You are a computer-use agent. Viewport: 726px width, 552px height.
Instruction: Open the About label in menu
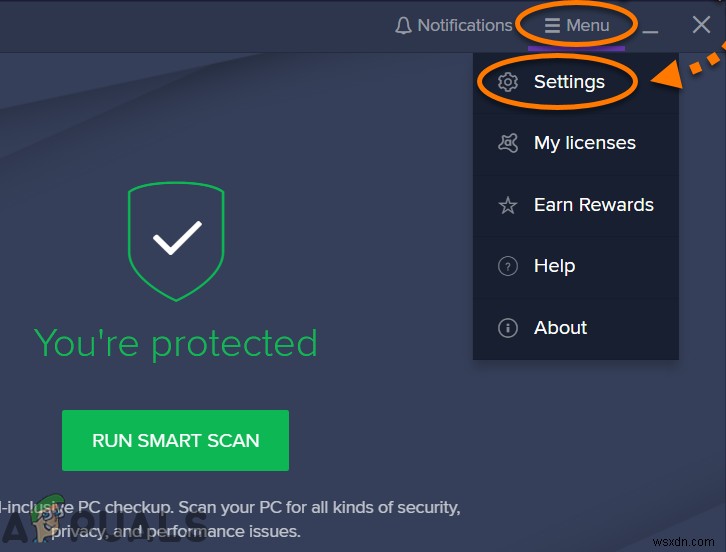(x=560, y=328)
